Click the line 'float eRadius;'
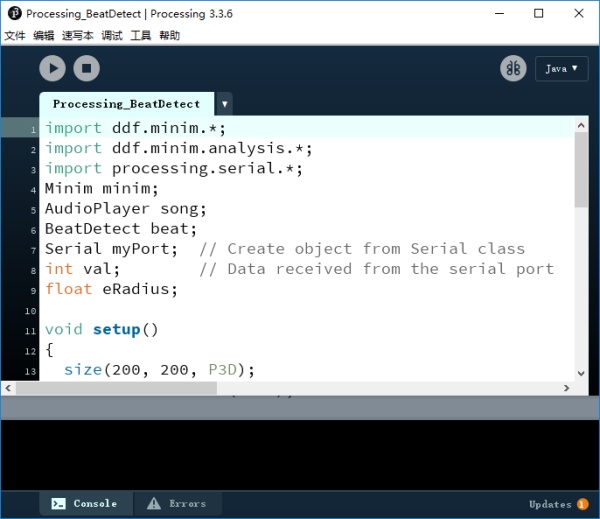The width and height of the screenshot is (600, 519). point(111,289)
